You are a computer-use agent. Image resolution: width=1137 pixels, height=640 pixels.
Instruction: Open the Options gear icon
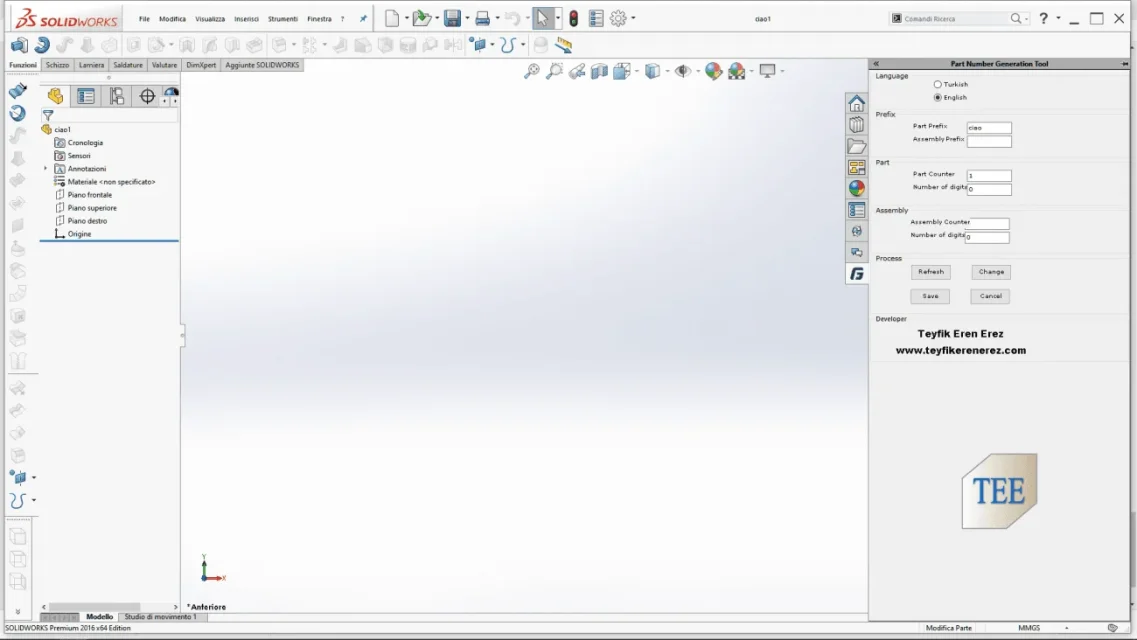click(x=618, y=19)
